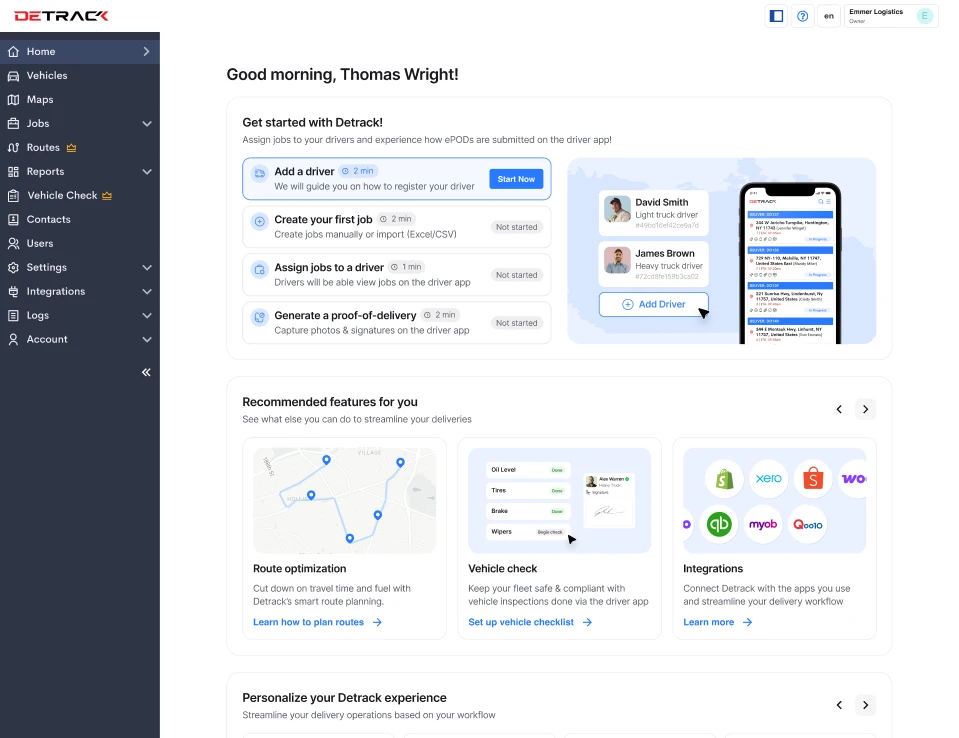Click the Shopify integration icon

click(723, 479)
